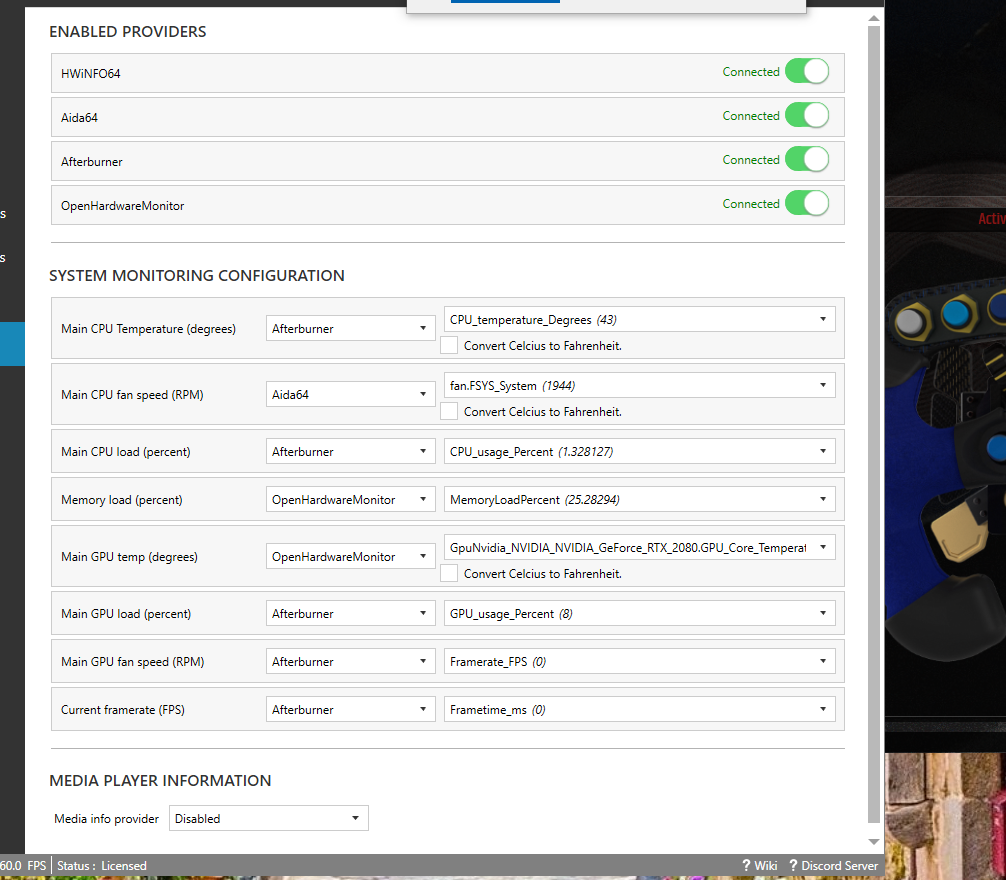Check Convert to Fahrenheit for CPU fan speed
1006x880 pixels.
(448, 411)
